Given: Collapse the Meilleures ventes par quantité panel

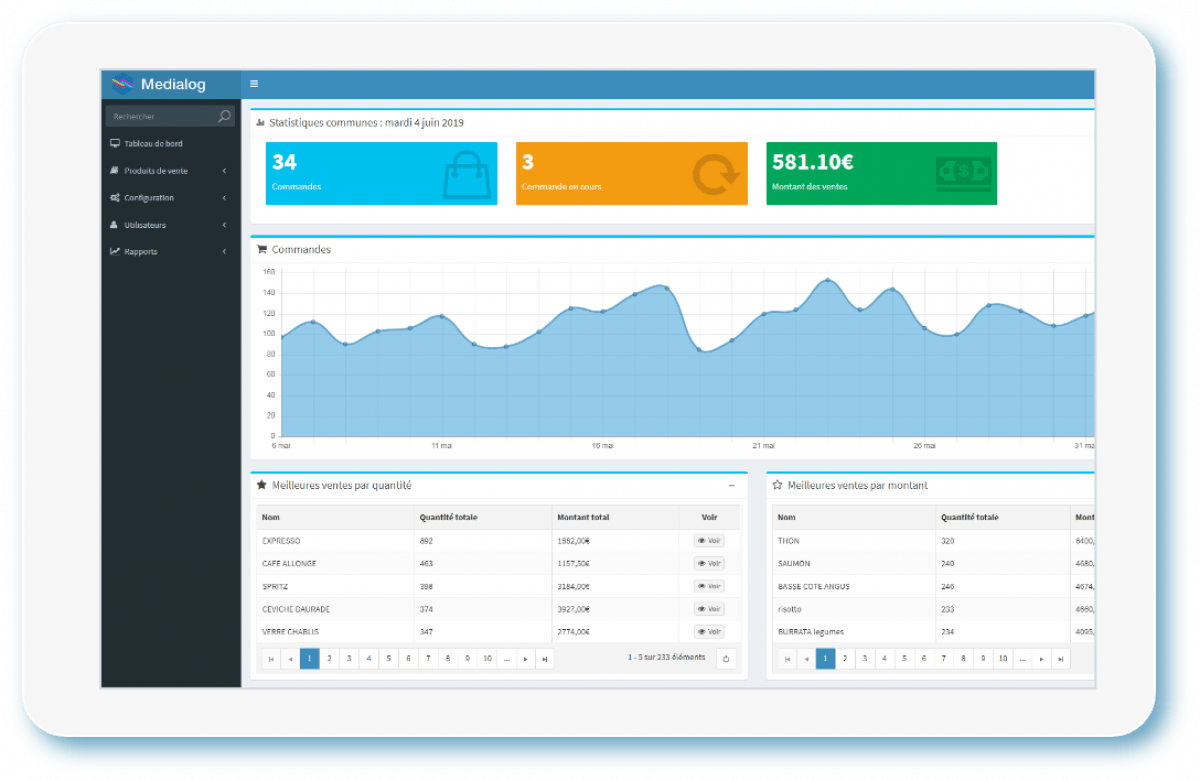Looking at the screenshot, I should [732, 485].
